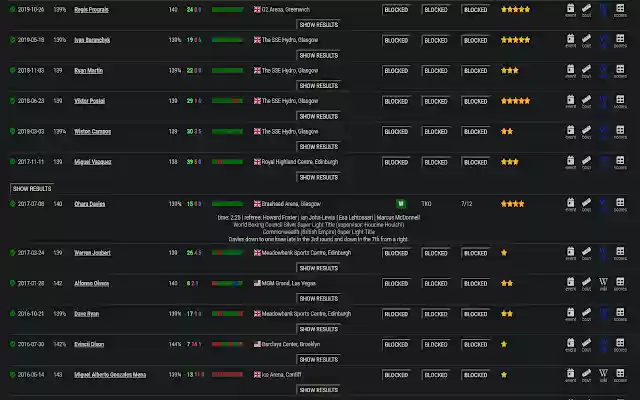Open event icon in Miguel Vazquez row
The image size is (640, 400).
click(x=571, y=162)
